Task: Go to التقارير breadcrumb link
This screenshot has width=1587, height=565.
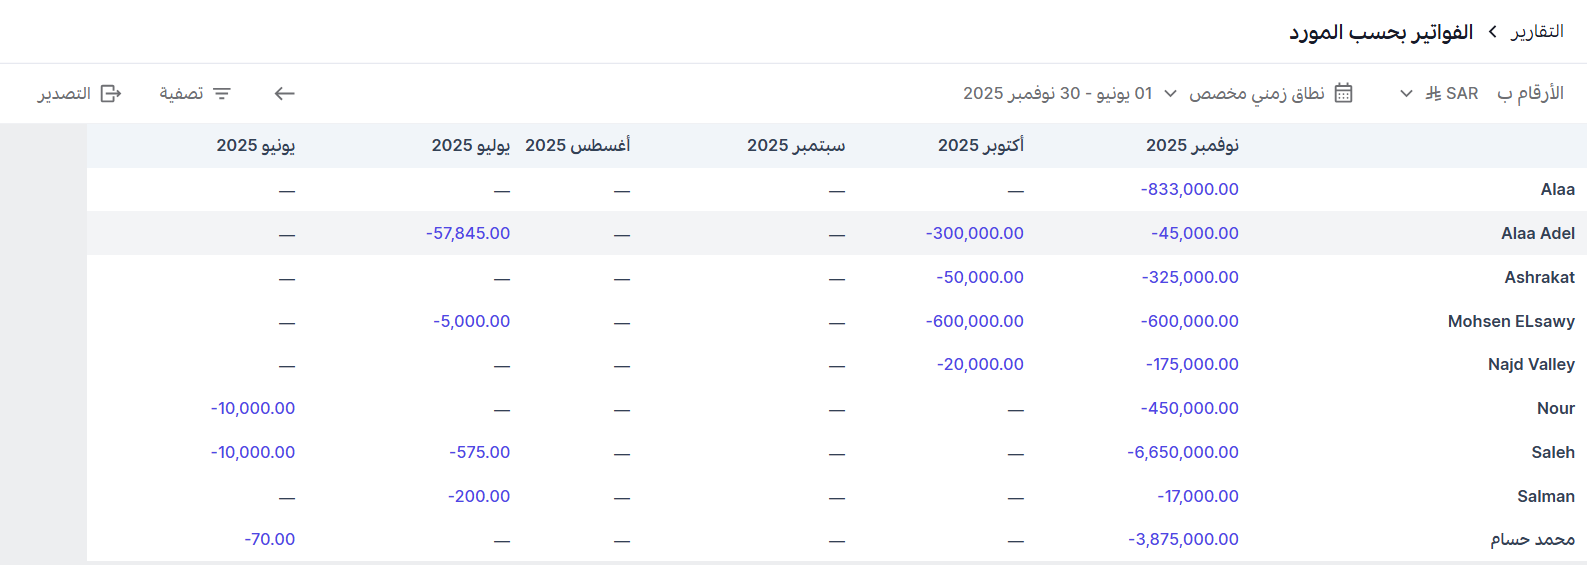Action: (1537, 32)
